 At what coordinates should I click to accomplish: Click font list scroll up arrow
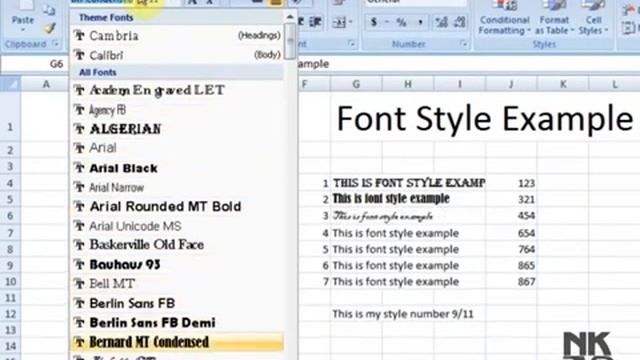pos(290,17)
